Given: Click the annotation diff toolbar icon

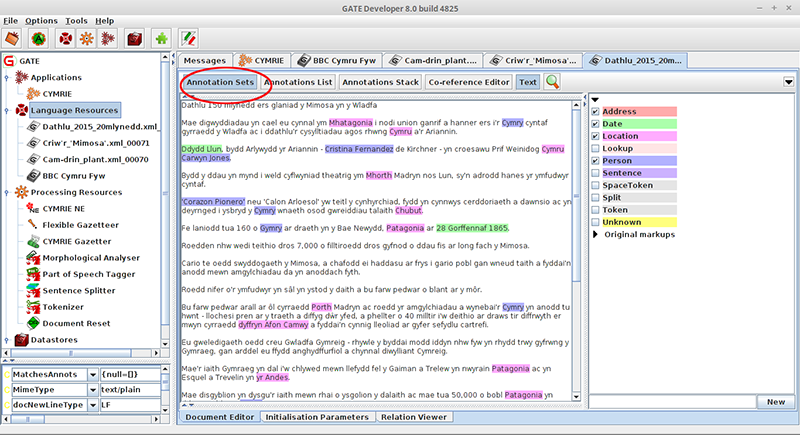Looking at the screenshot, I should 189,38.
